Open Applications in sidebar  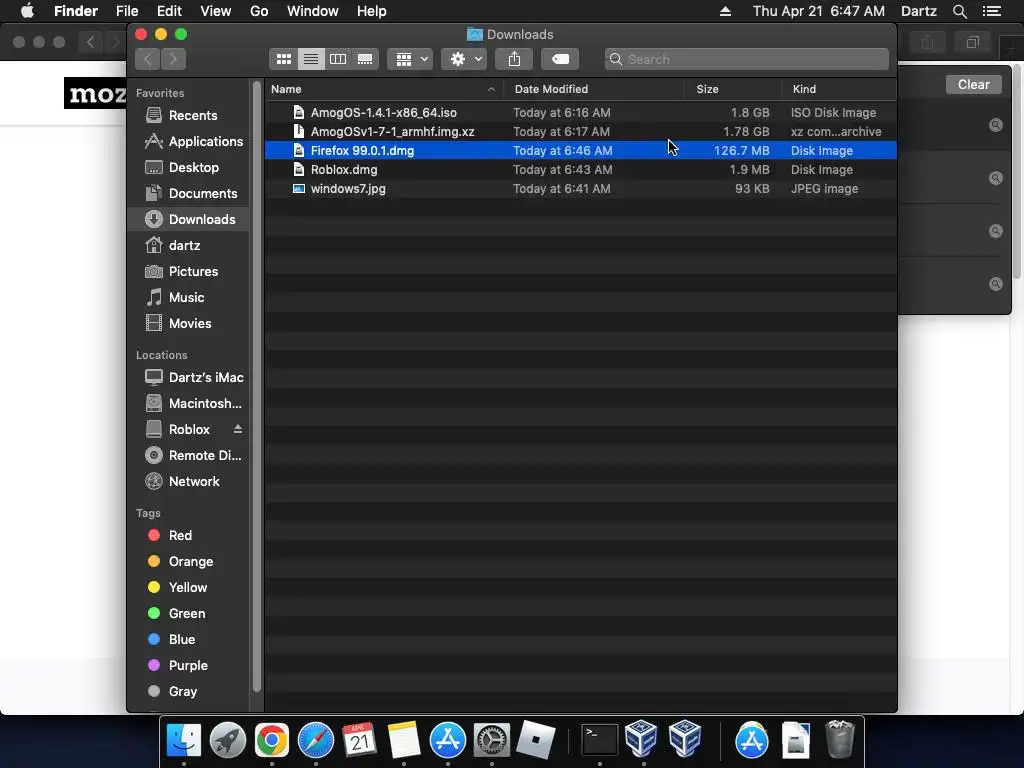pos(189,141)
